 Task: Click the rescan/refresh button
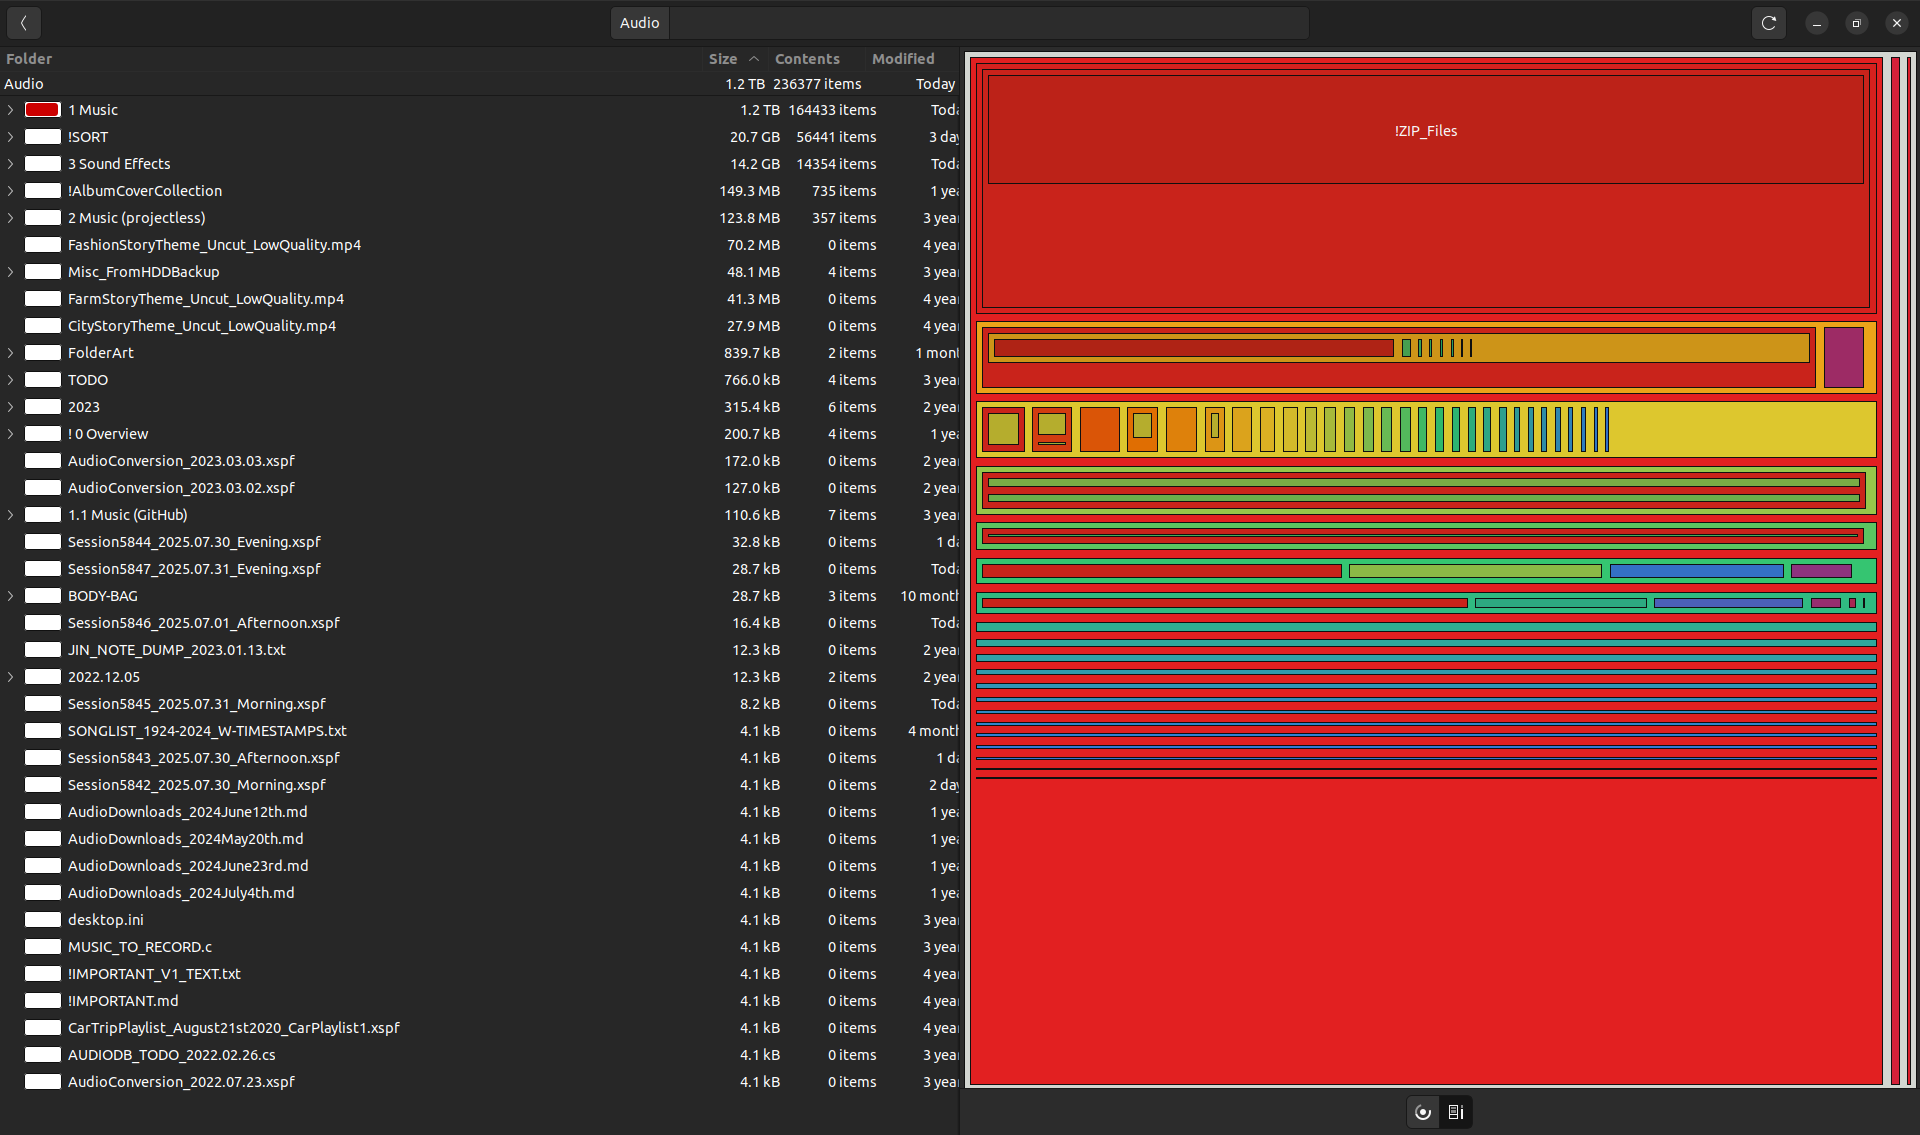(1768, 23)
